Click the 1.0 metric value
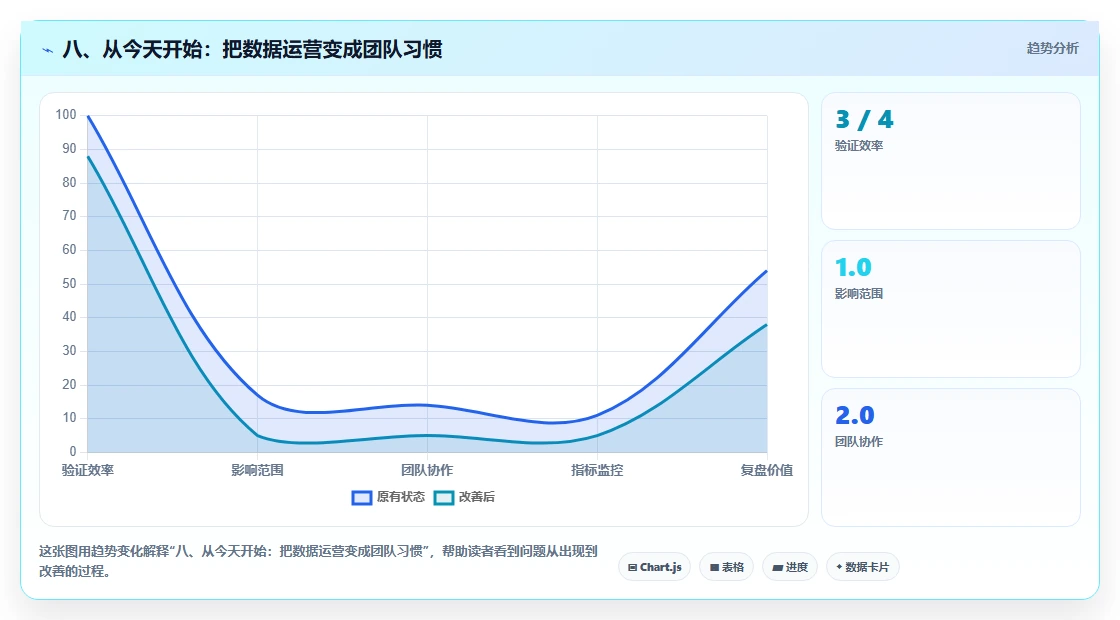Image resolution: width=1120 pixels, height=620 pixels. pos(854,267)
